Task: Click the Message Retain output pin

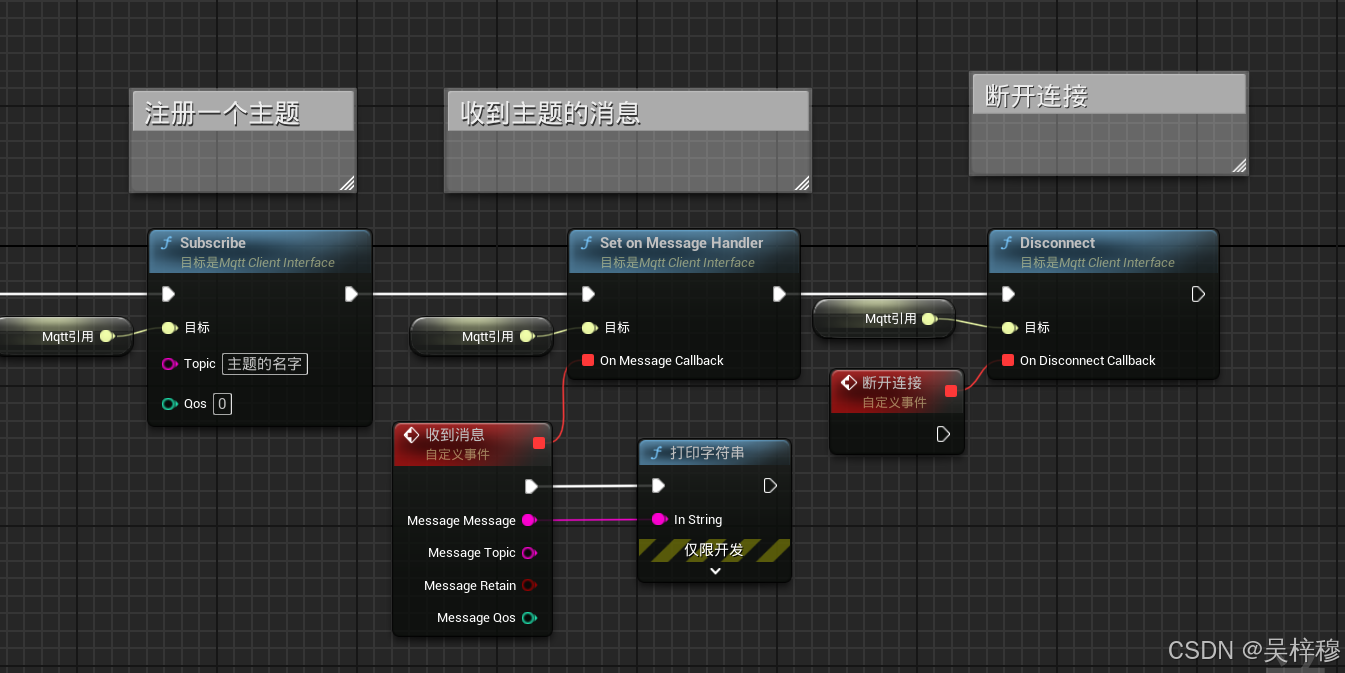Action: 529,586
